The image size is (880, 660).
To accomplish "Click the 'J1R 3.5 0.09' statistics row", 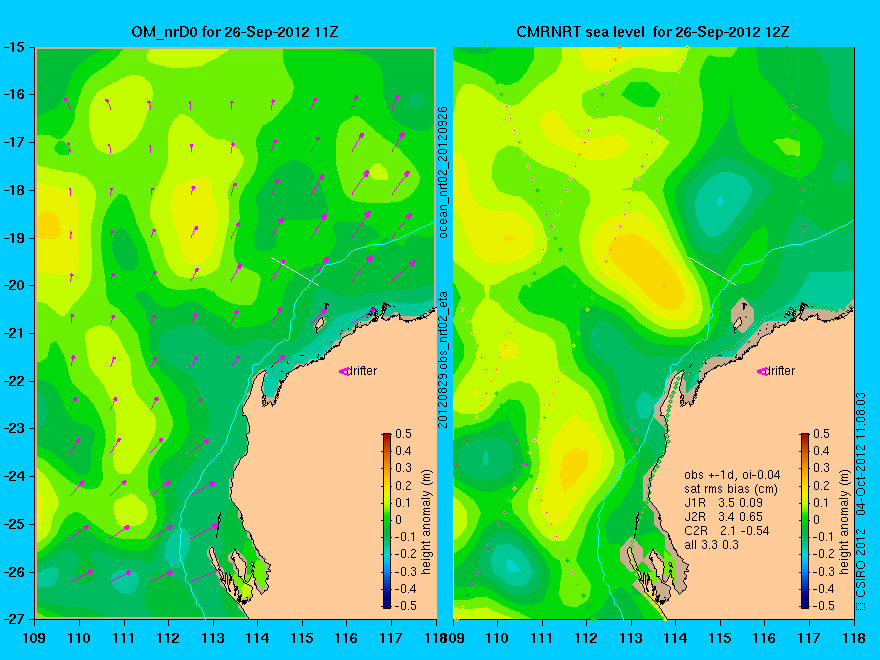I will 723,503.
